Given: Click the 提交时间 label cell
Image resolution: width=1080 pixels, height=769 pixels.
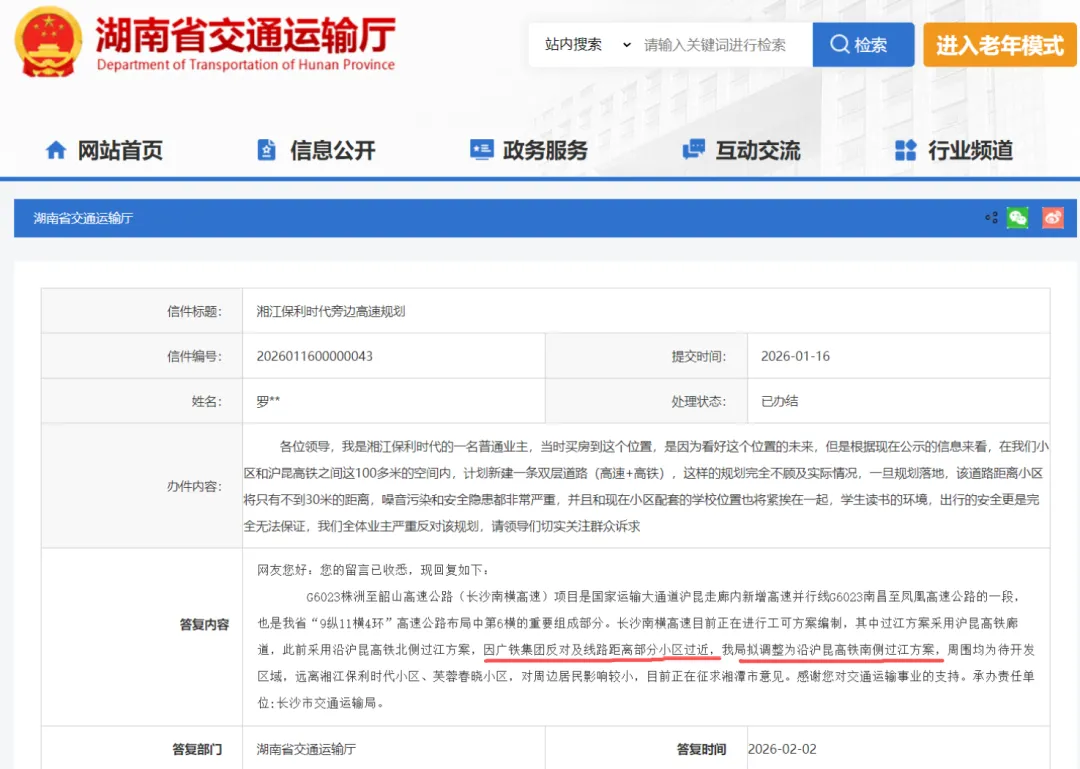Looking at the screenshot, I should coord(646,356).
